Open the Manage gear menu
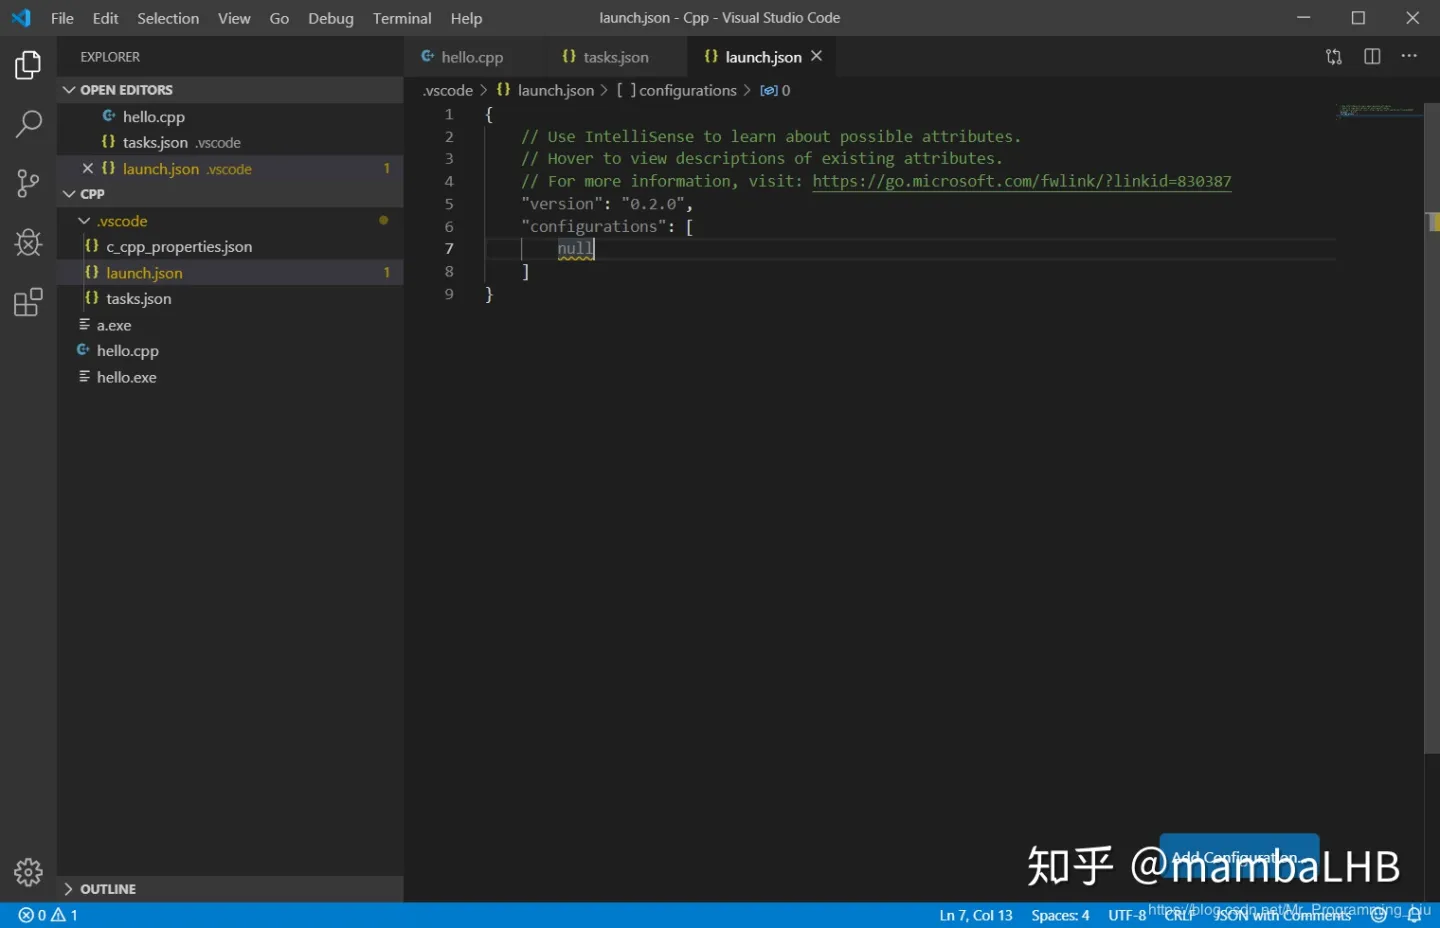This screenshot has width=1440, height=928. [x=27, y=872]
